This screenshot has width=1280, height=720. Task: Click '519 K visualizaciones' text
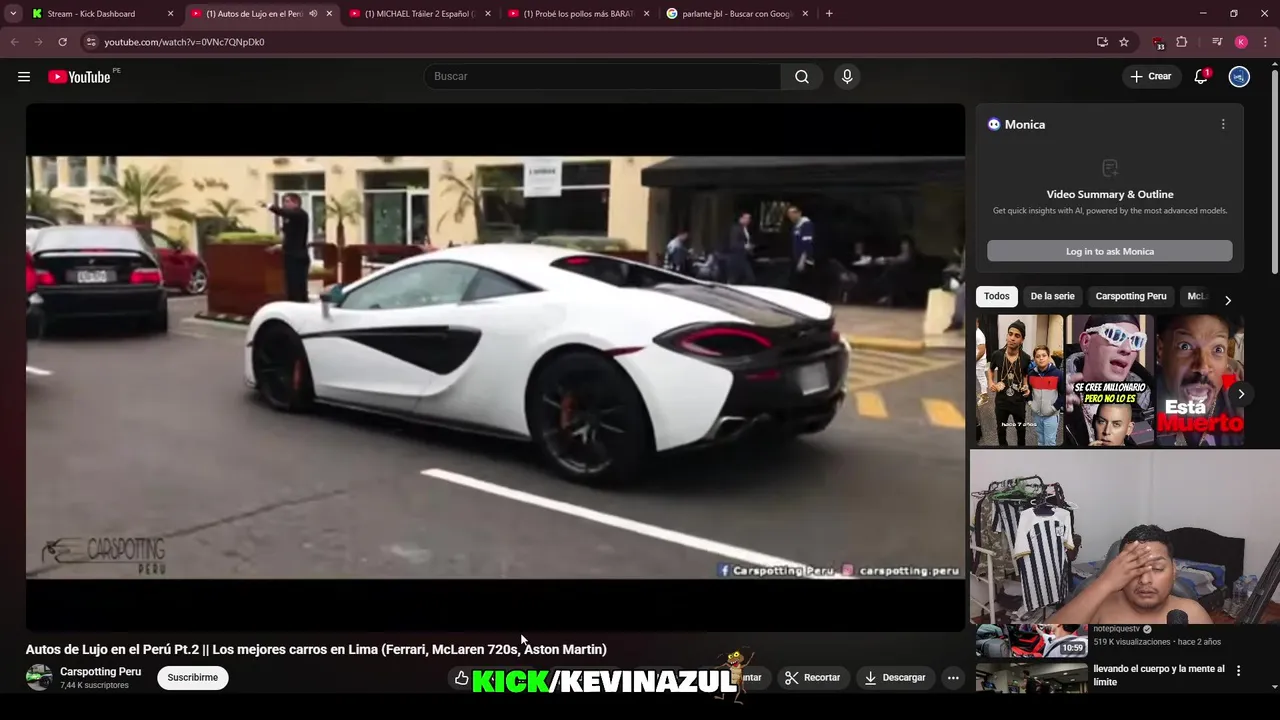coord(1131,642)
